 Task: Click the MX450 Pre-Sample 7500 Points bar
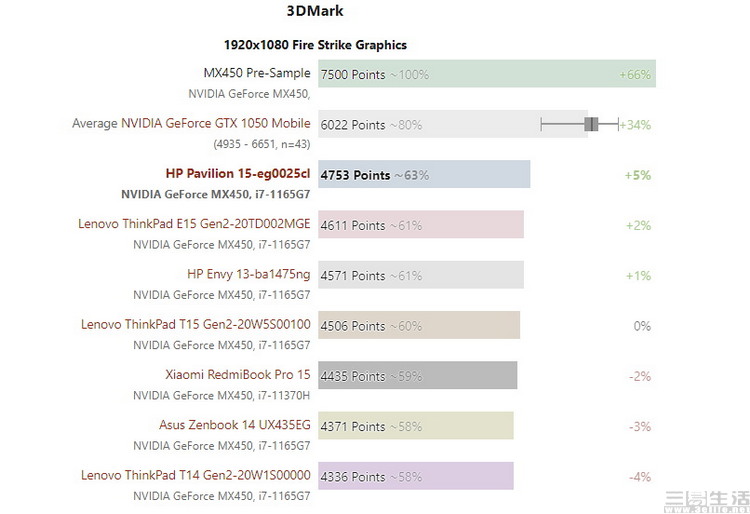486,74
